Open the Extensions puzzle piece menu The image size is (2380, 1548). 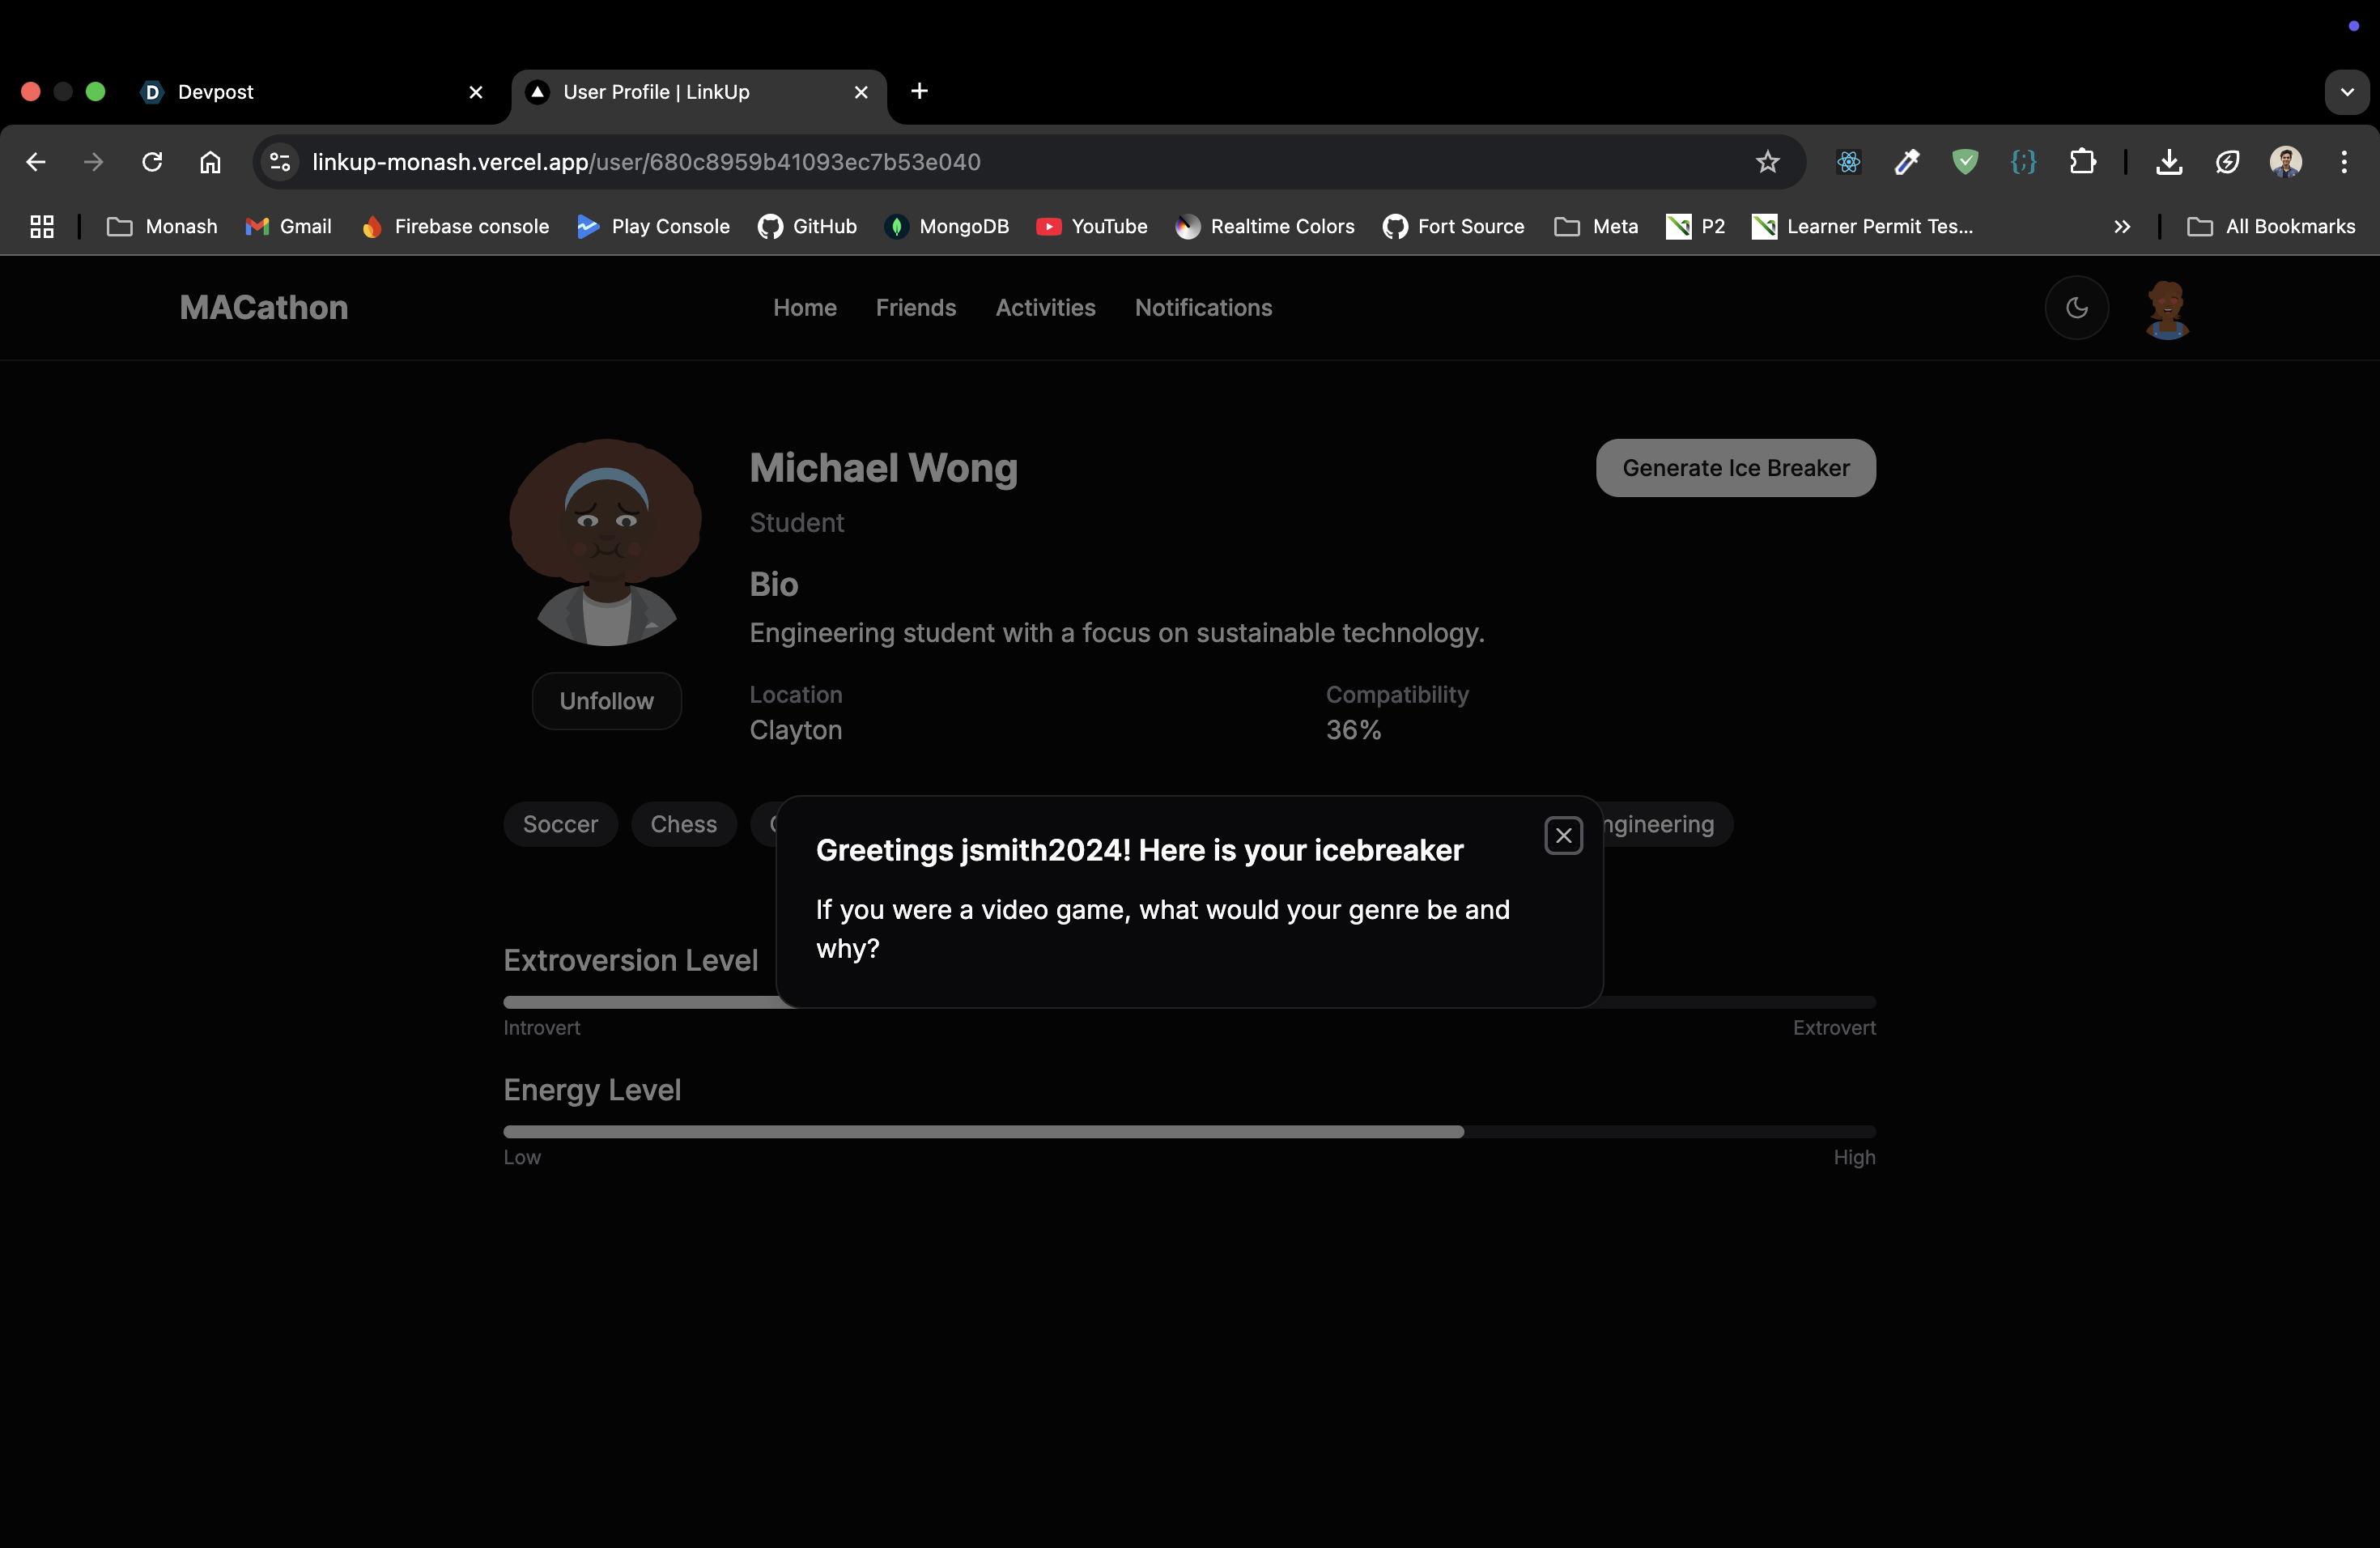[2082, 162]
